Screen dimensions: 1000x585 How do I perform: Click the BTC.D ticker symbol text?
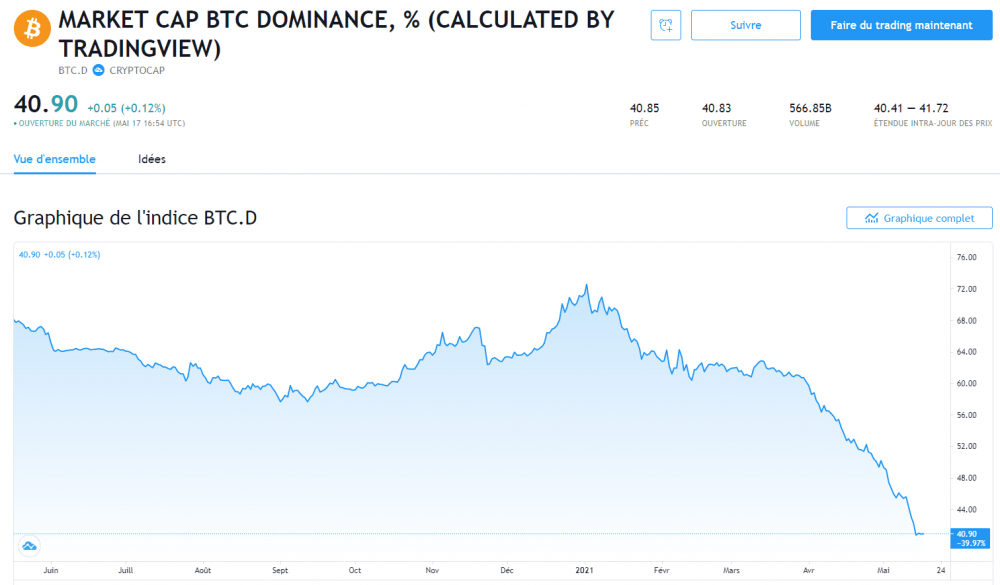point(73,70)
